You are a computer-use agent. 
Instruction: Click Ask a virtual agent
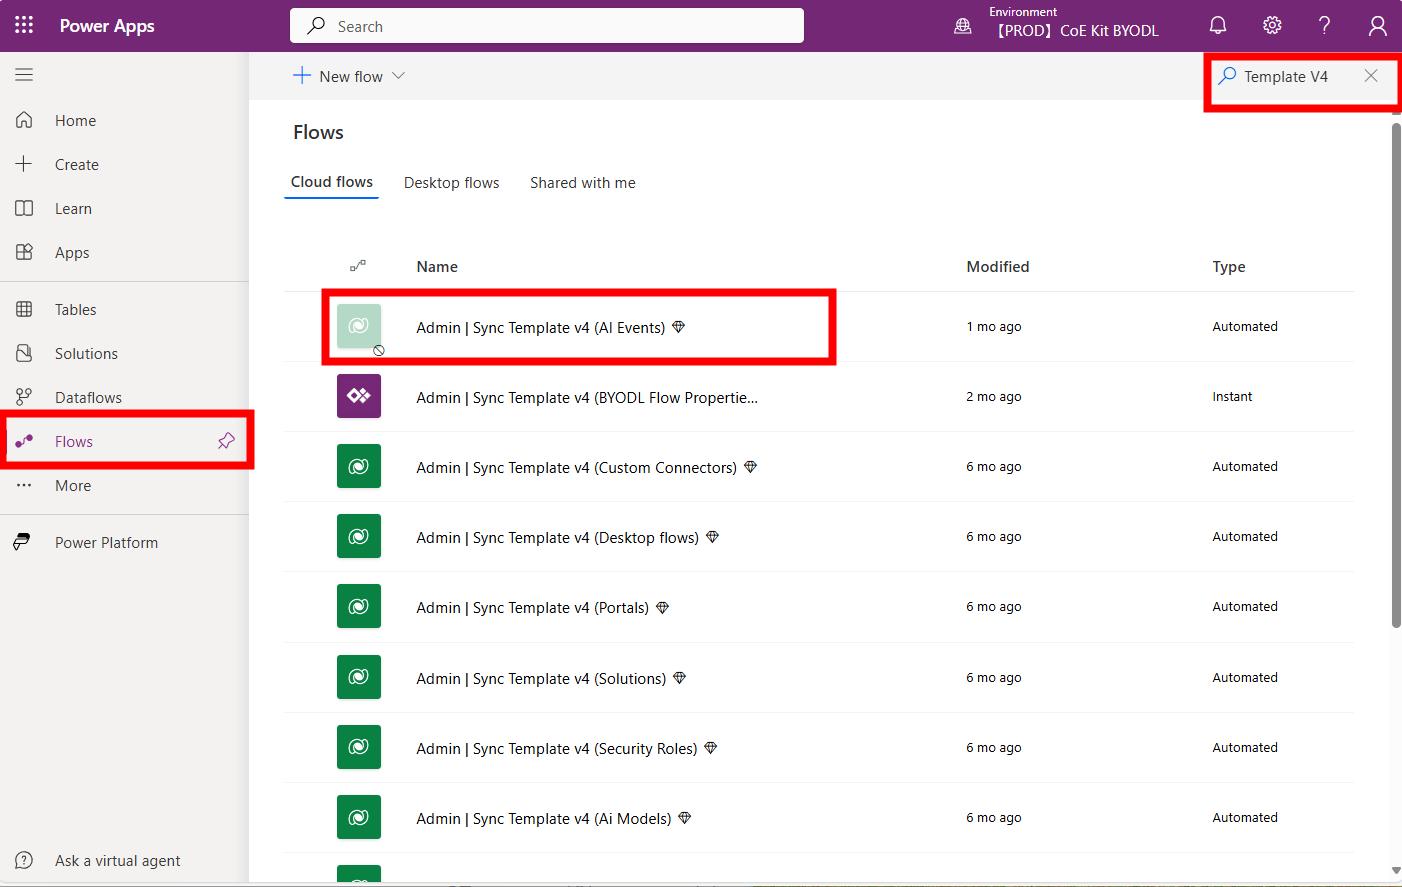(118, 860)
